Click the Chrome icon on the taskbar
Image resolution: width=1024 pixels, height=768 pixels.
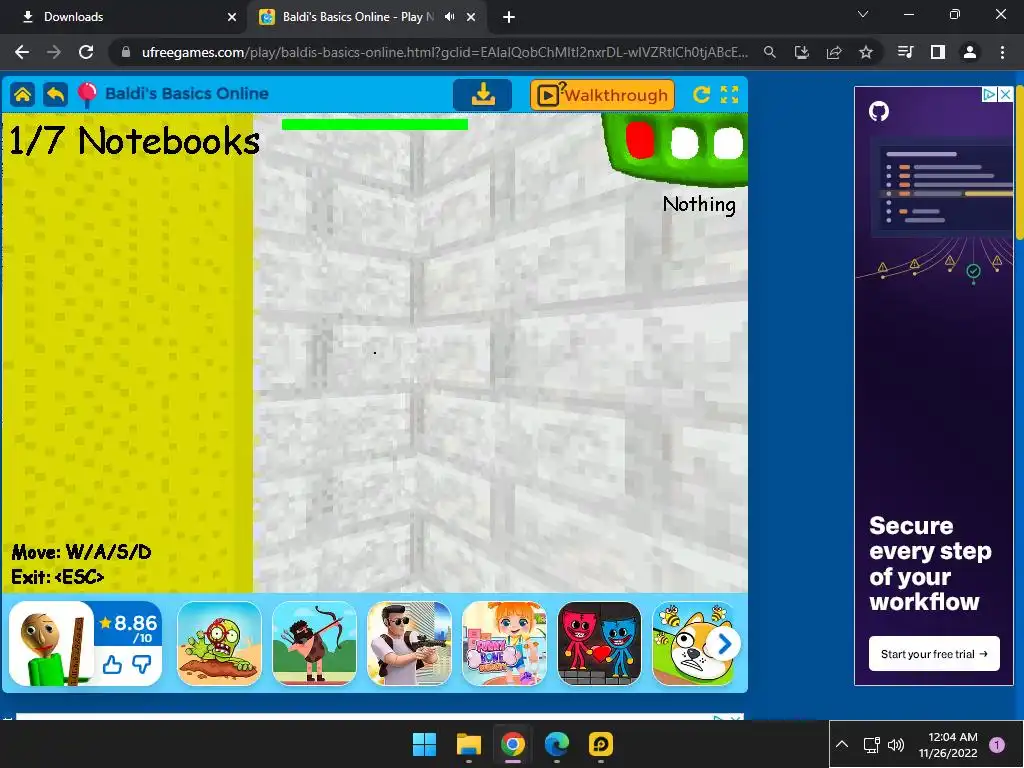coord(513,744)
